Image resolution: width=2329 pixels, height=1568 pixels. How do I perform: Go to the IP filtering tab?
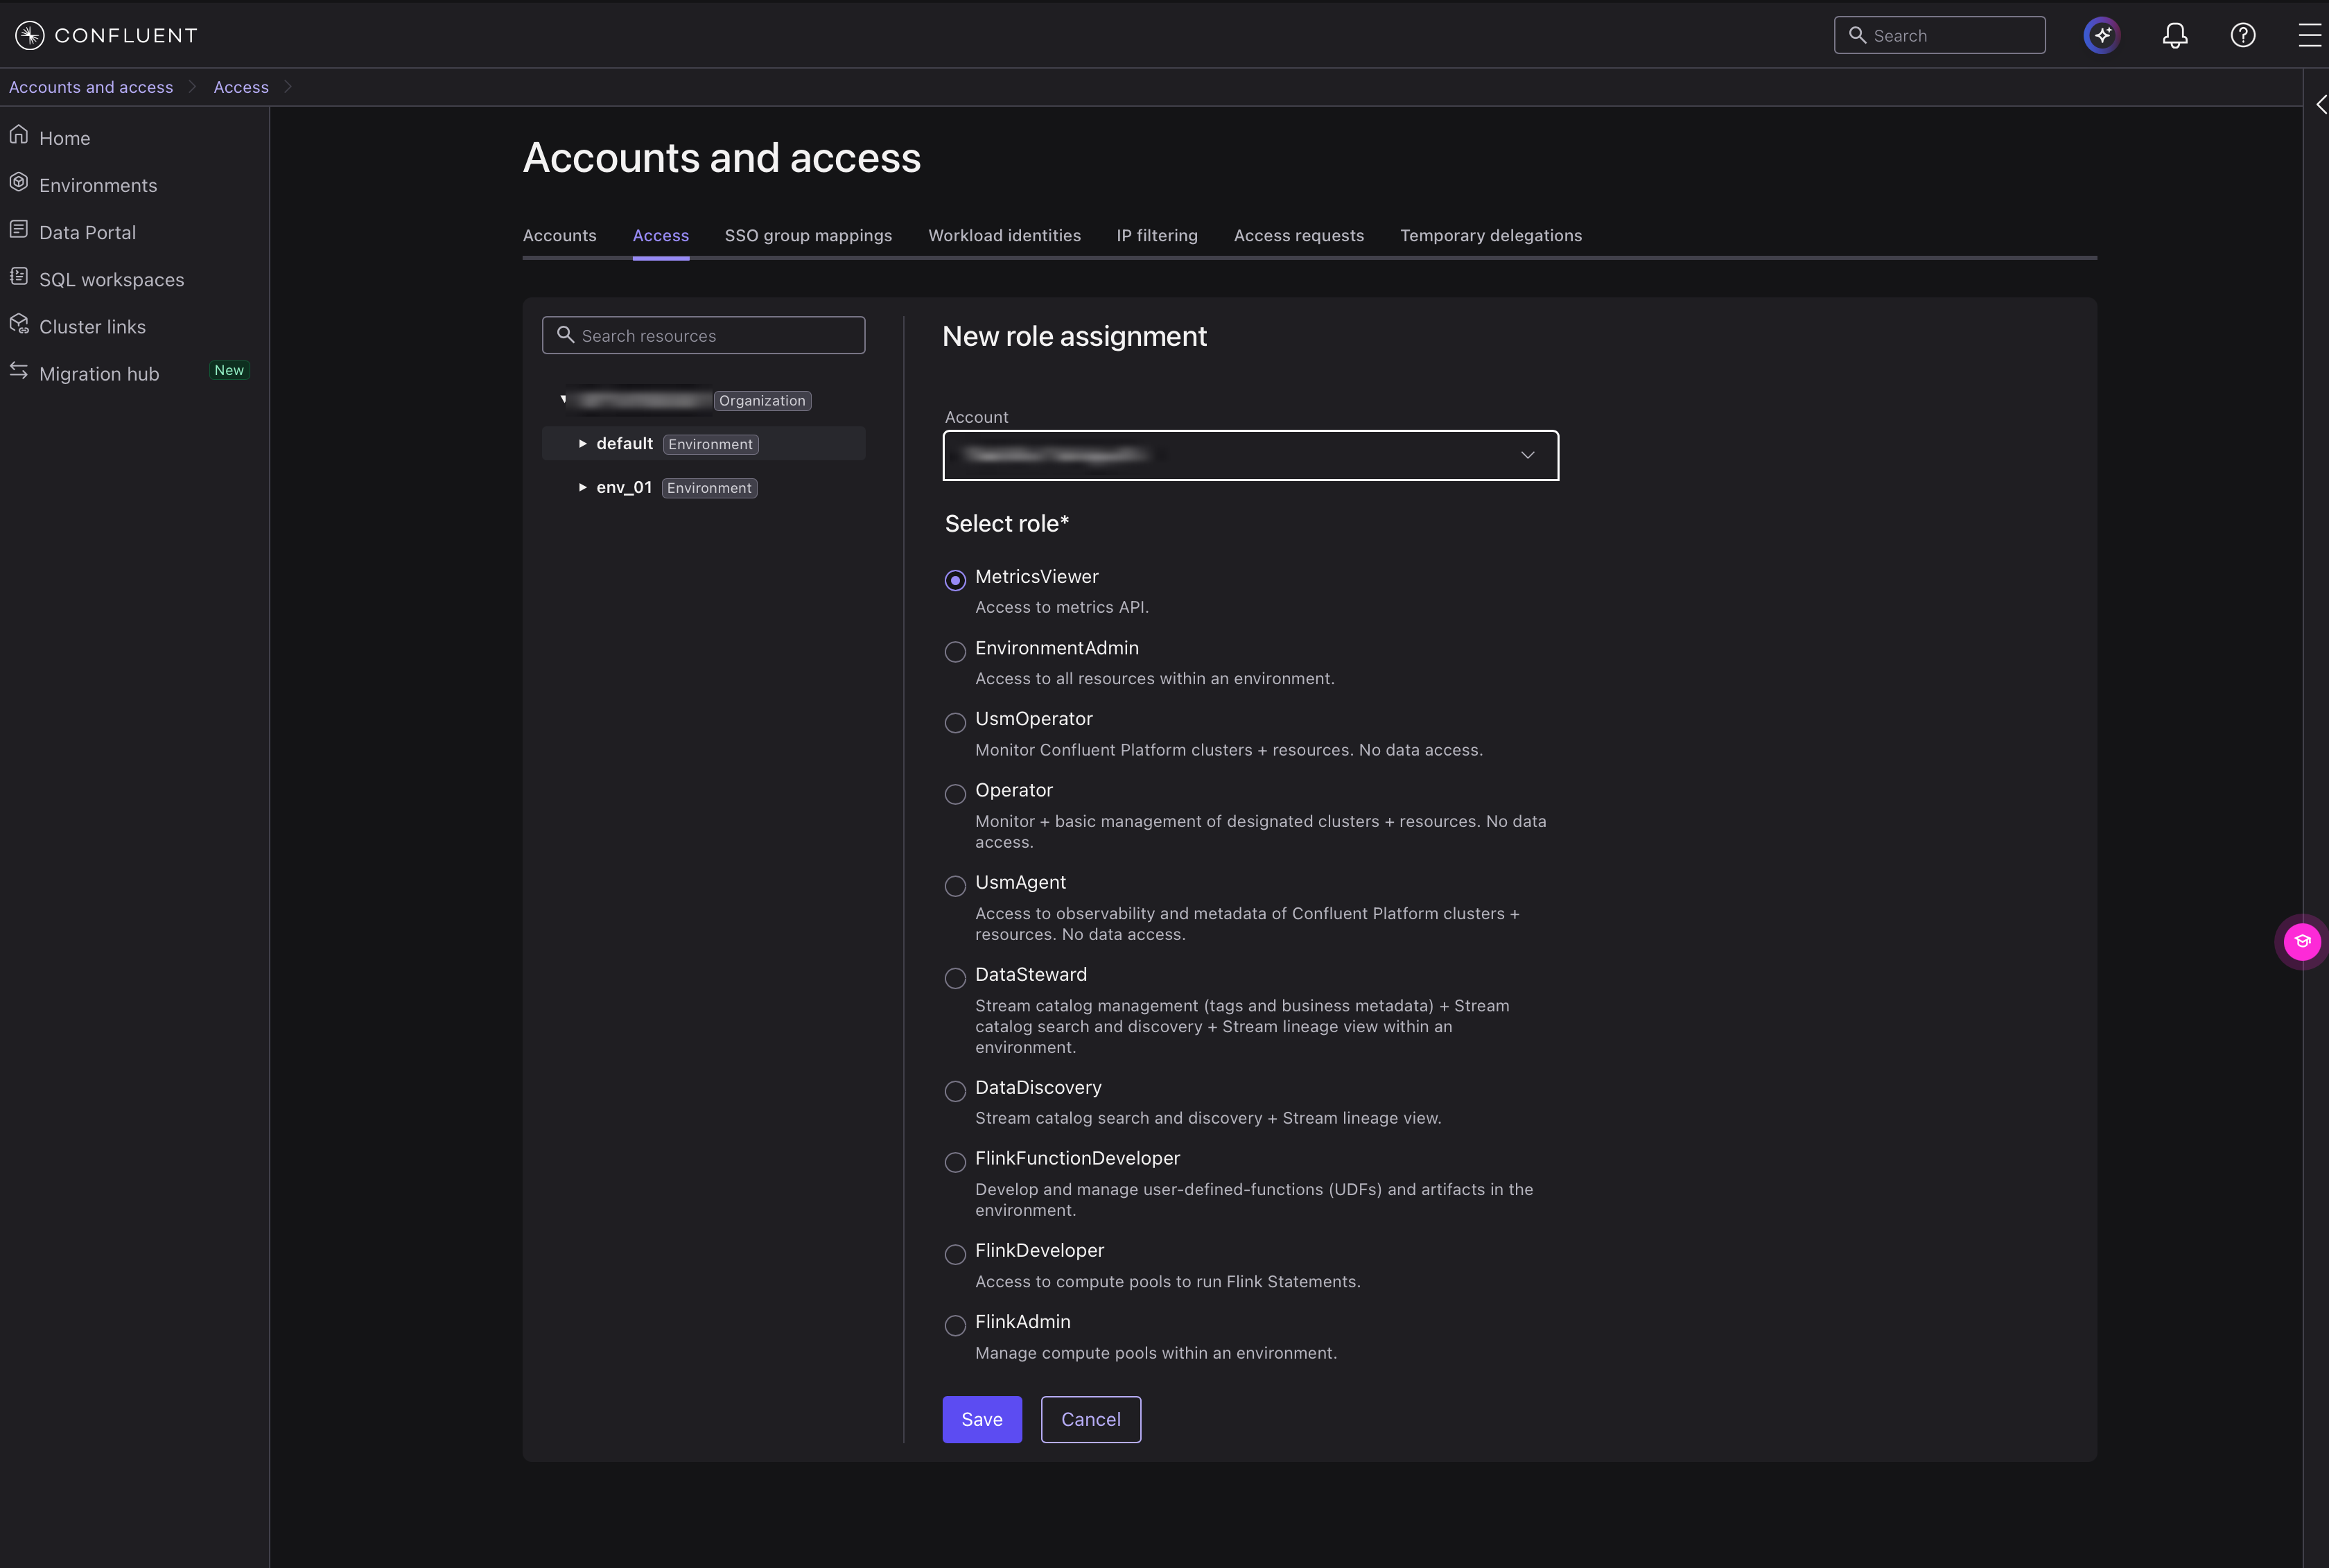tap(1157, 235)
